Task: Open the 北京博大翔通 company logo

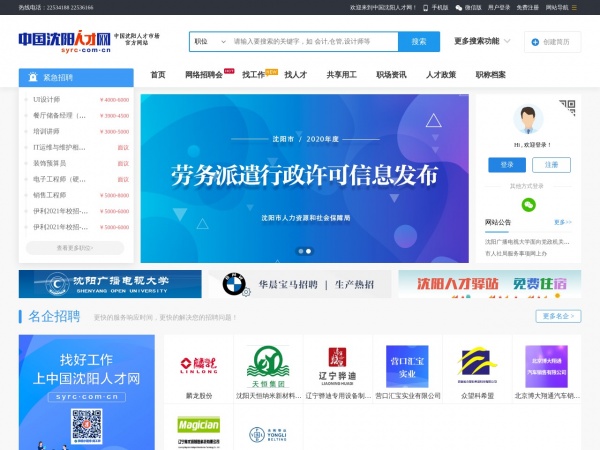Action: pyautogui.click(x=546, y=367)
